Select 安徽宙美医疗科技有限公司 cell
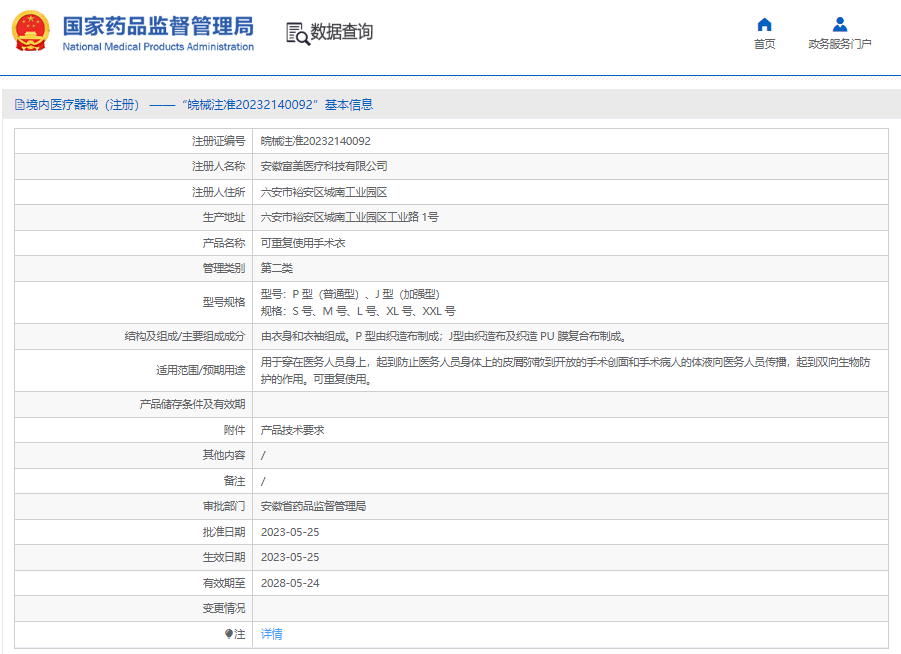 pyautogui.click(x=324, y=167)
